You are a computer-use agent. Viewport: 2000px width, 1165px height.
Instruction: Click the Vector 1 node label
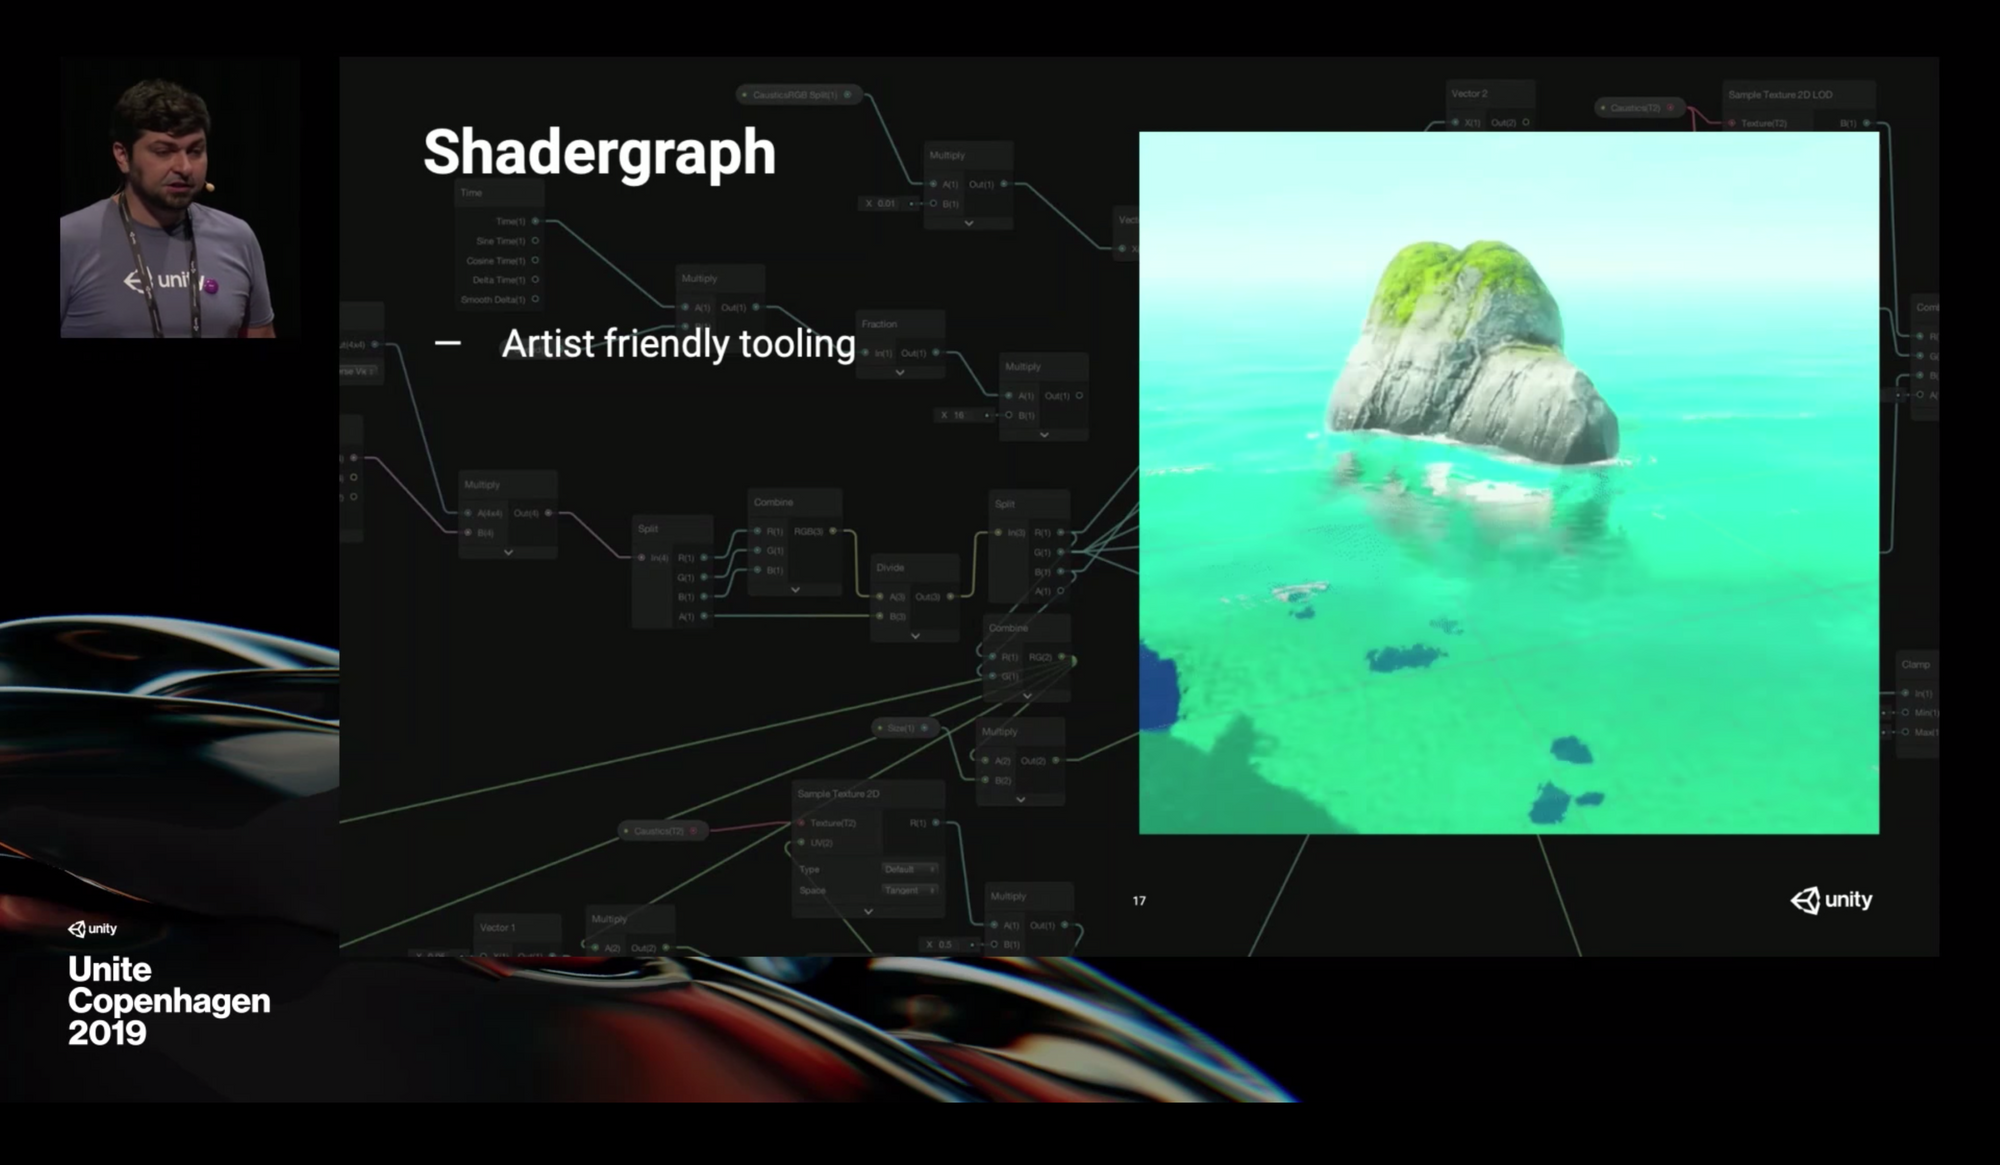[497, 926]
